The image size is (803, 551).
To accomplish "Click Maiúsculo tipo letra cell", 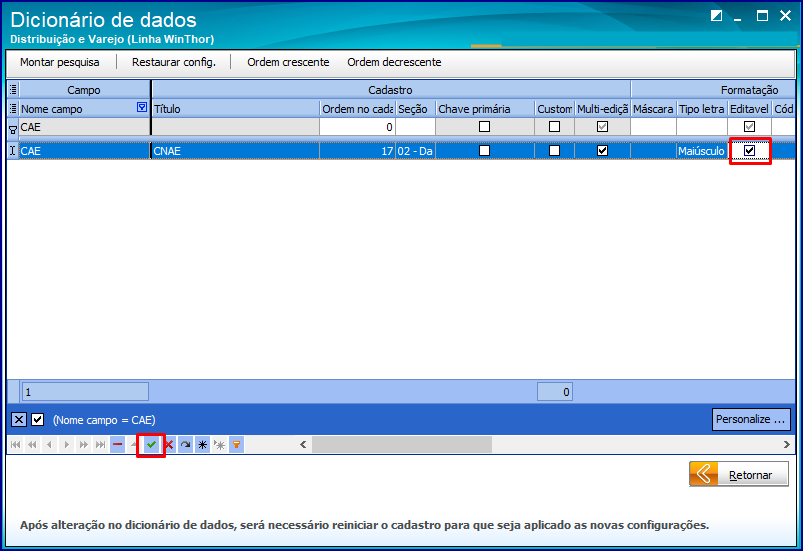I will pyautogui.click(x=702, y=151).
